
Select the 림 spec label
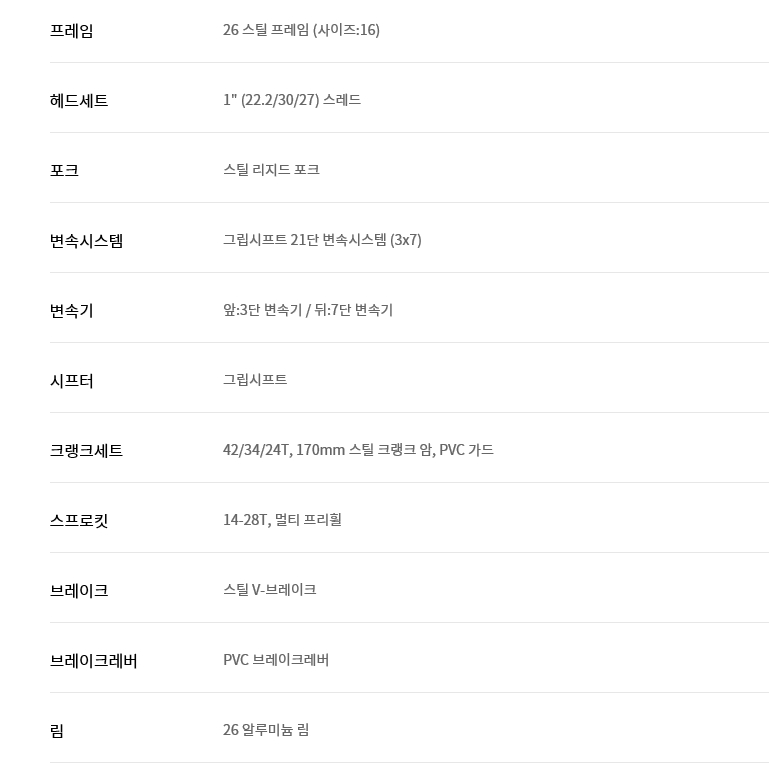click(x=57, y=730)
